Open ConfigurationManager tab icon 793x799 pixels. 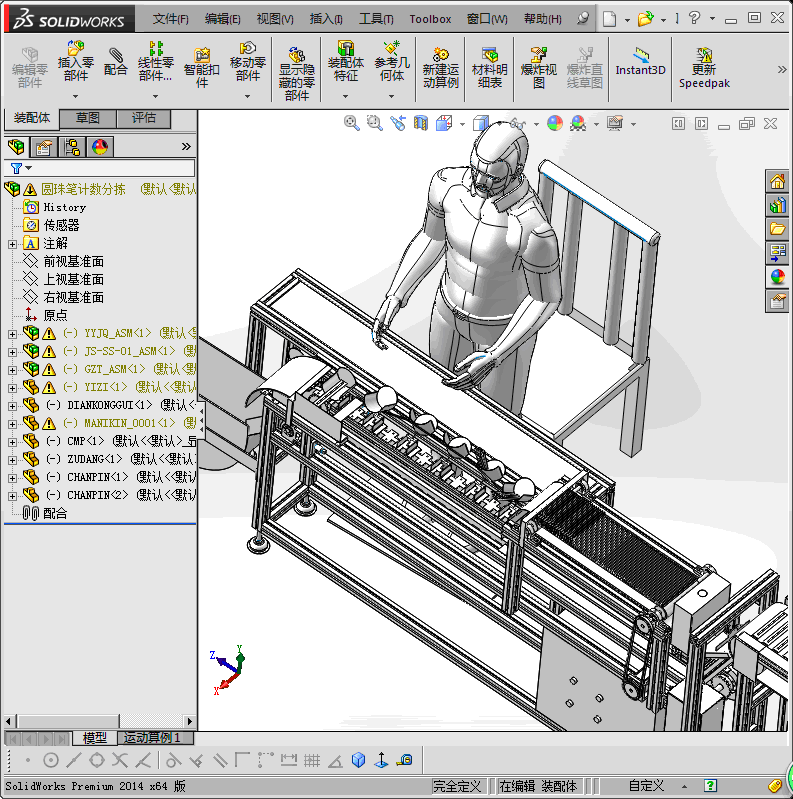[72, 147]
